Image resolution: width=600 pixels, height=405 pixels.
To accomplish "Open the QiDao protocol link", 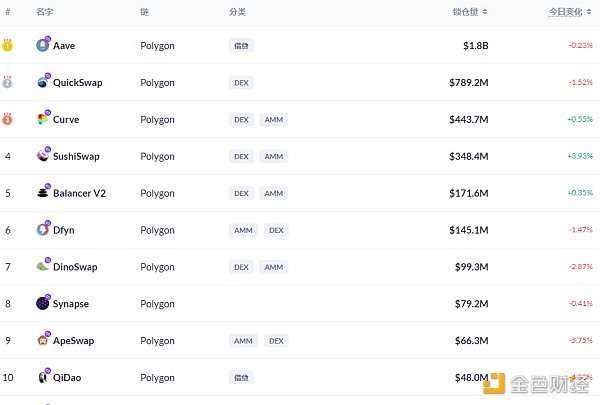I will point(67,377).
